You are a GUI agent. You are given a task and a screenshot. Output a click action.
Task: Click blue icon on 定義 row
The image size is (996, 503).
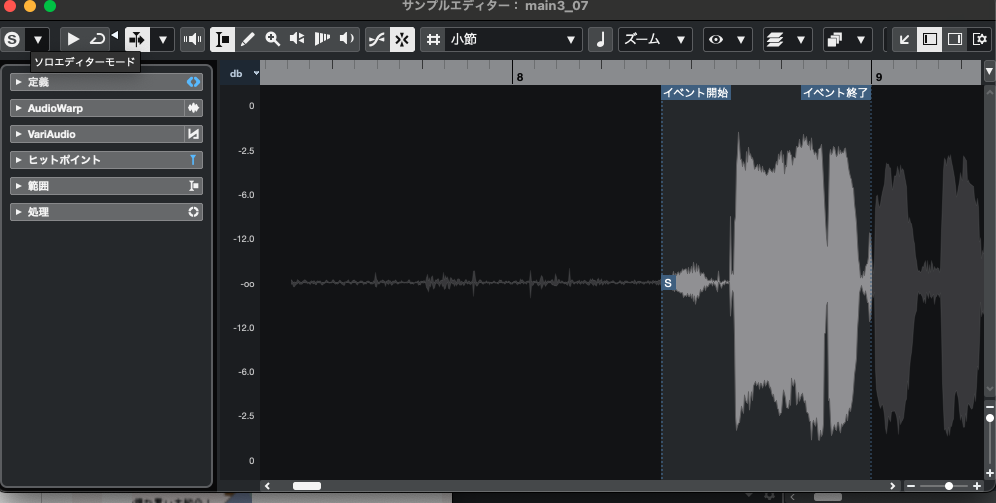[x=193, y=82]
